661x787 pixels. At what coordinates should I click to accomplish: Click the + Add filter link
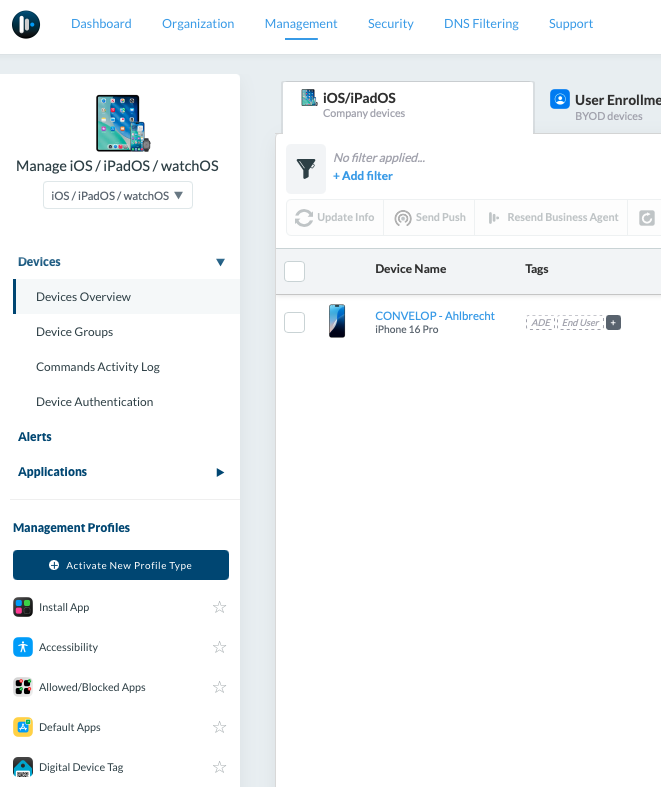click(363, 176)
